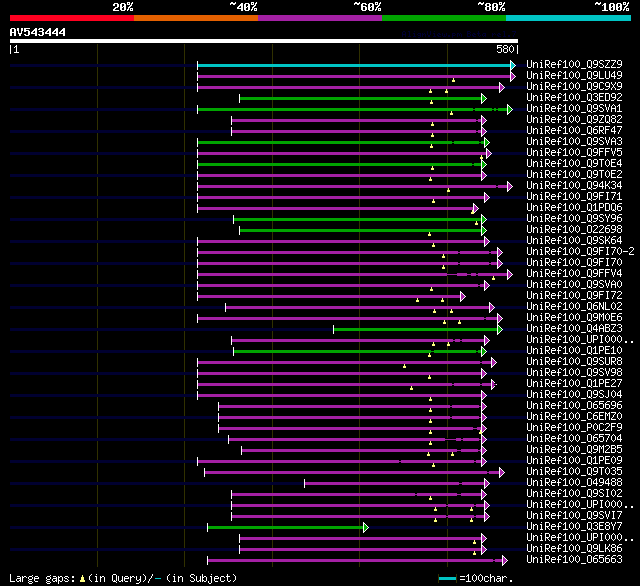Select the UniRef100_Q9SVA3 label
The width and height of the screenshot is (640, 586).
[574, 142]
